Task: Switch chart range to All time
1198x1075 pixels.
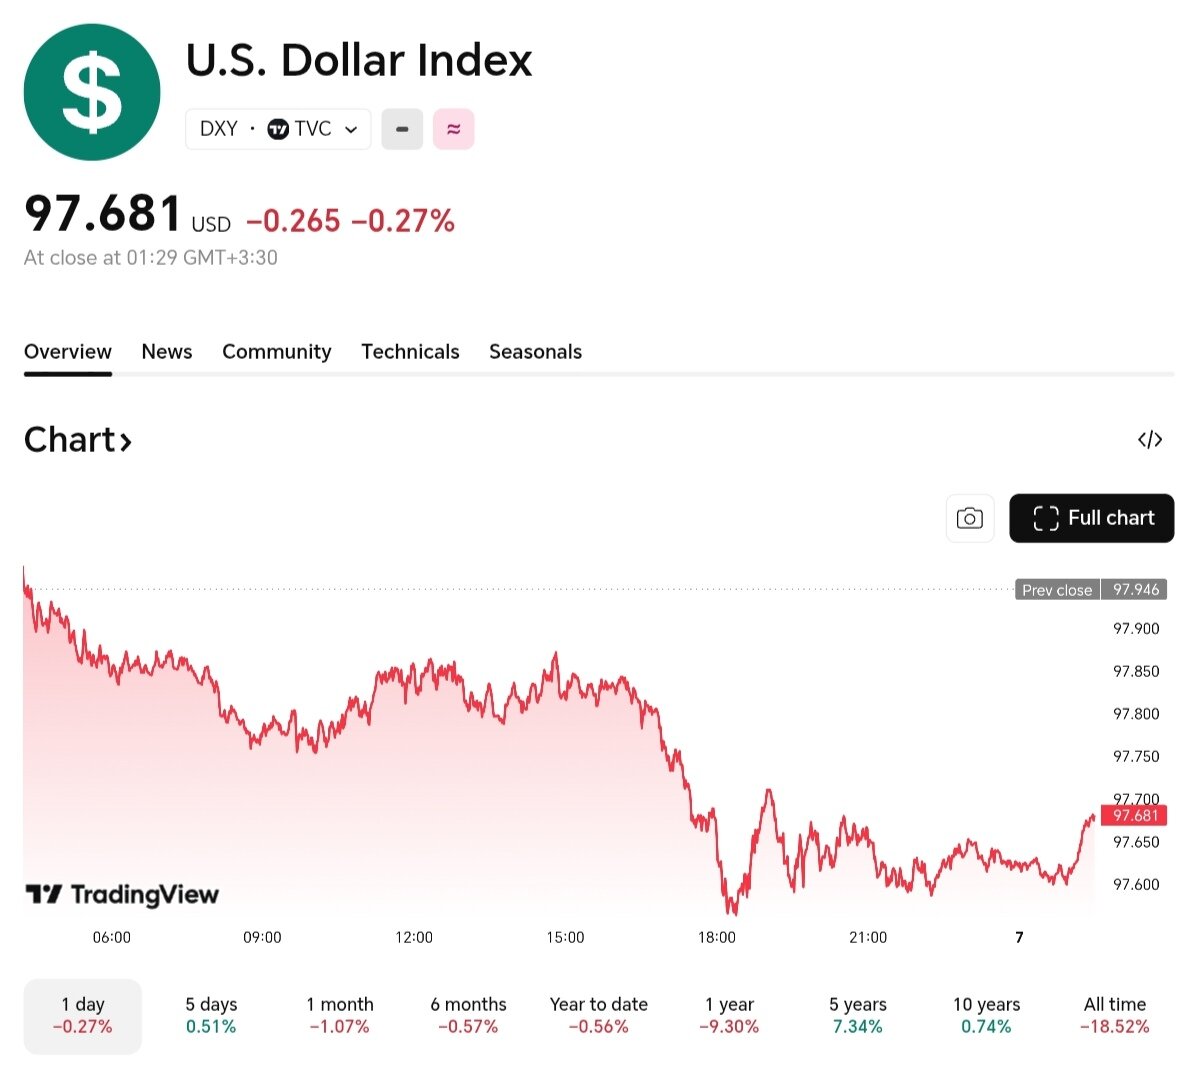Action: point(1114,1016)
